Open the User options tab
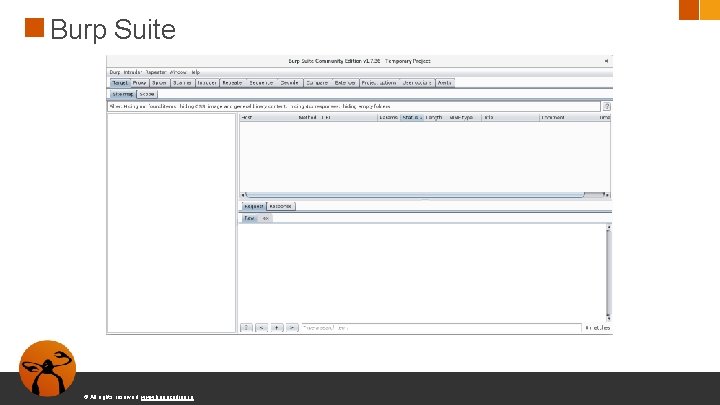 [x=417, y=83]
